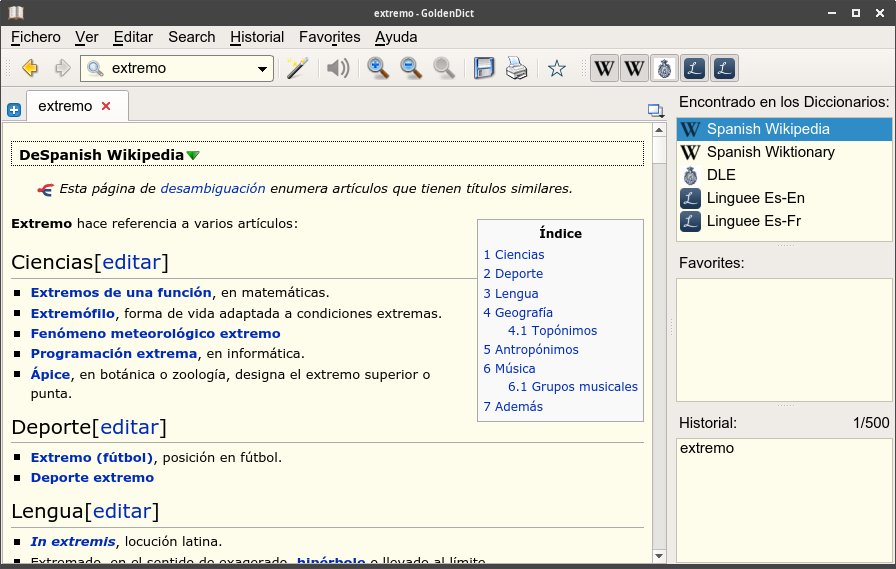Image resolution: width=896 pixels, height=569 pixels.
Task: Toggle the first Linguee toolbar button
Action: point(694,69)
